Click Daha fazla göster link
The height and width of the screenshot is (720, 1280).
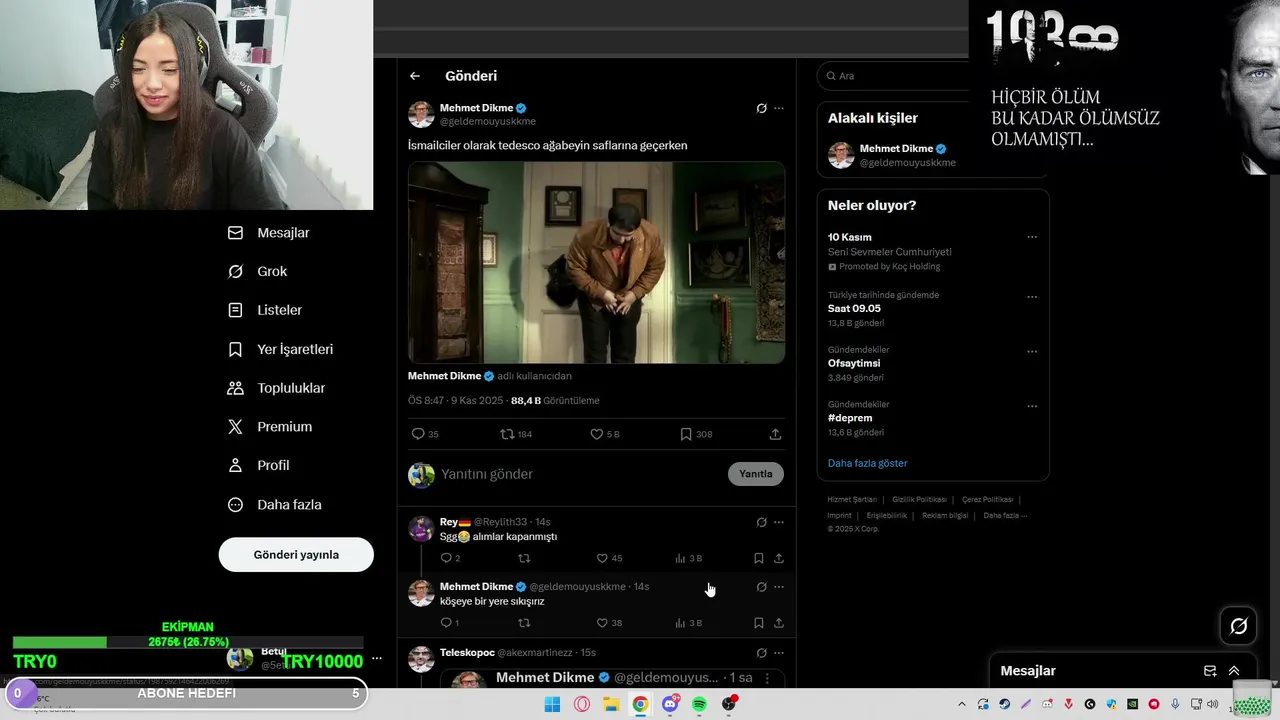pos(868,463)
